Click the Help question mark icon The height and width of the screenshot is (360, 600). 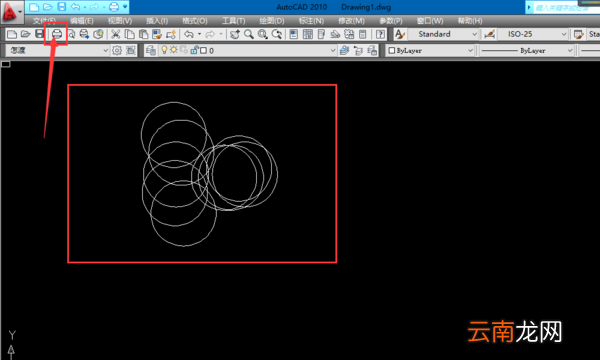click(x=380, y=34)
